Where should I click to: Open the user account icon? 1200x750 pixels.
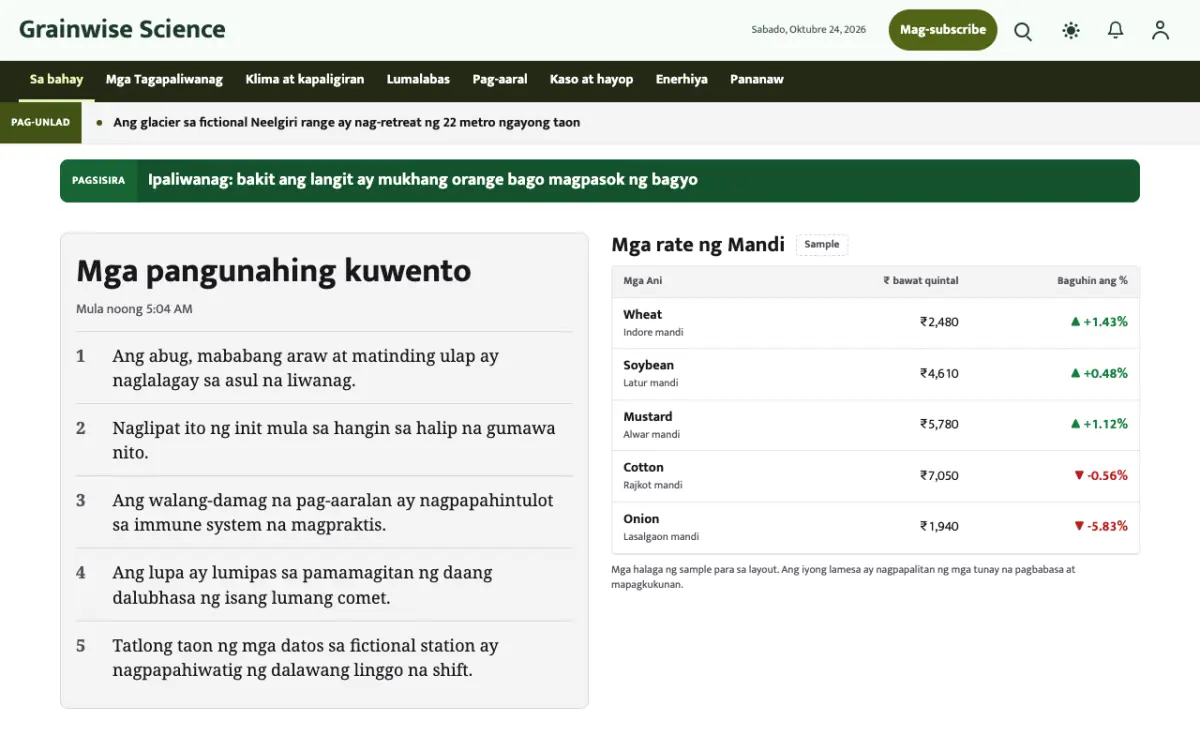[1160, 31]
